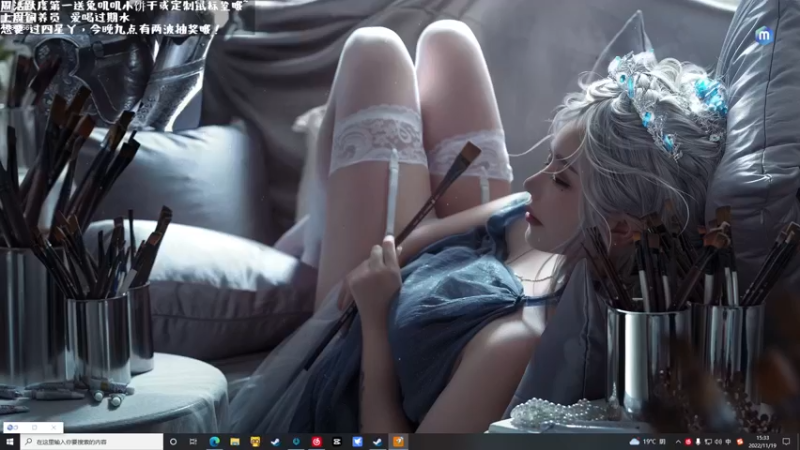Image resolution: width=800 pixels, height=450 pixels.
Task: Launch Microsoft Edge from the taskbar
Action: click(214, 442)
